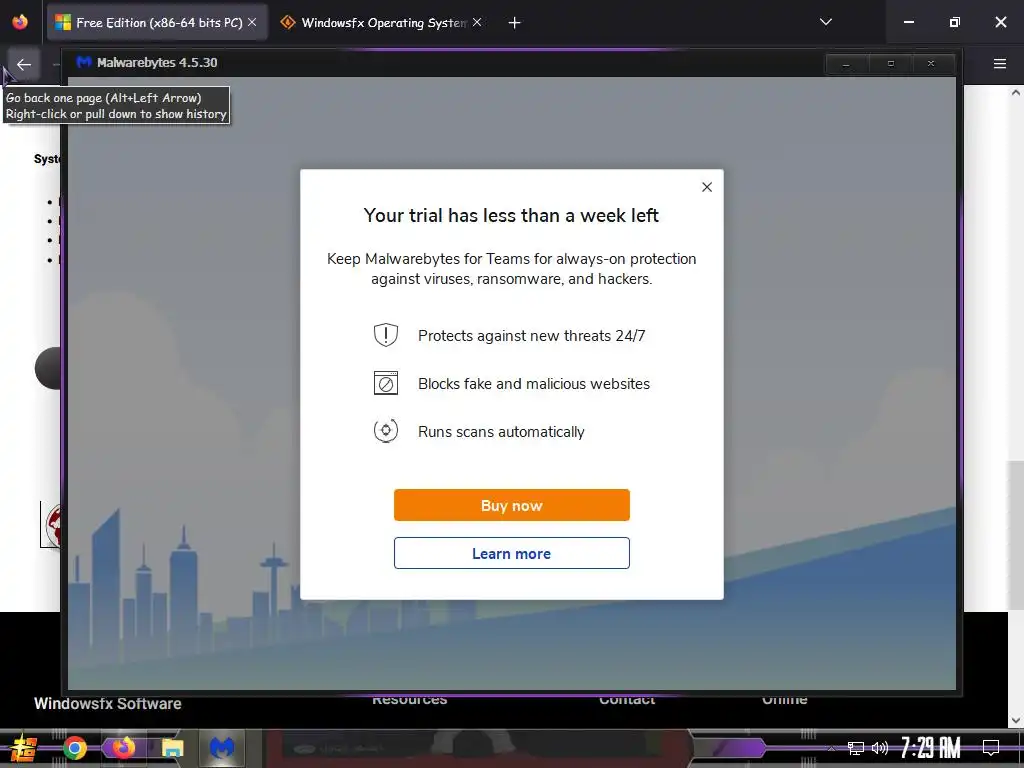The width and height of the screenshot is (1024, 768).
Task: Select text Runs scans automatically
Action: [501, 432]
